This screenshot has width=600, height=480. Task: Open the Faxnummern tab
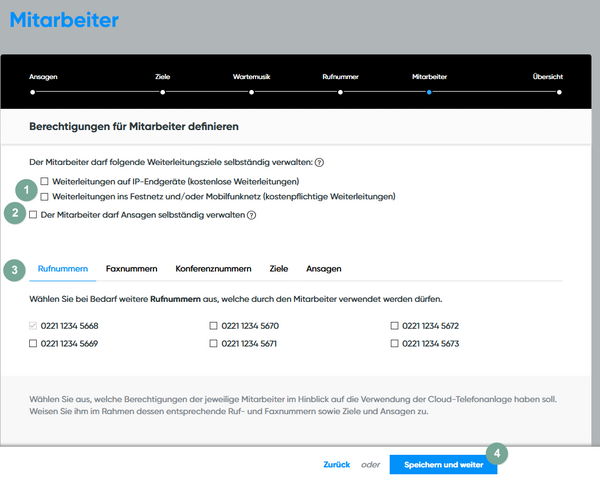coord(131,269)
